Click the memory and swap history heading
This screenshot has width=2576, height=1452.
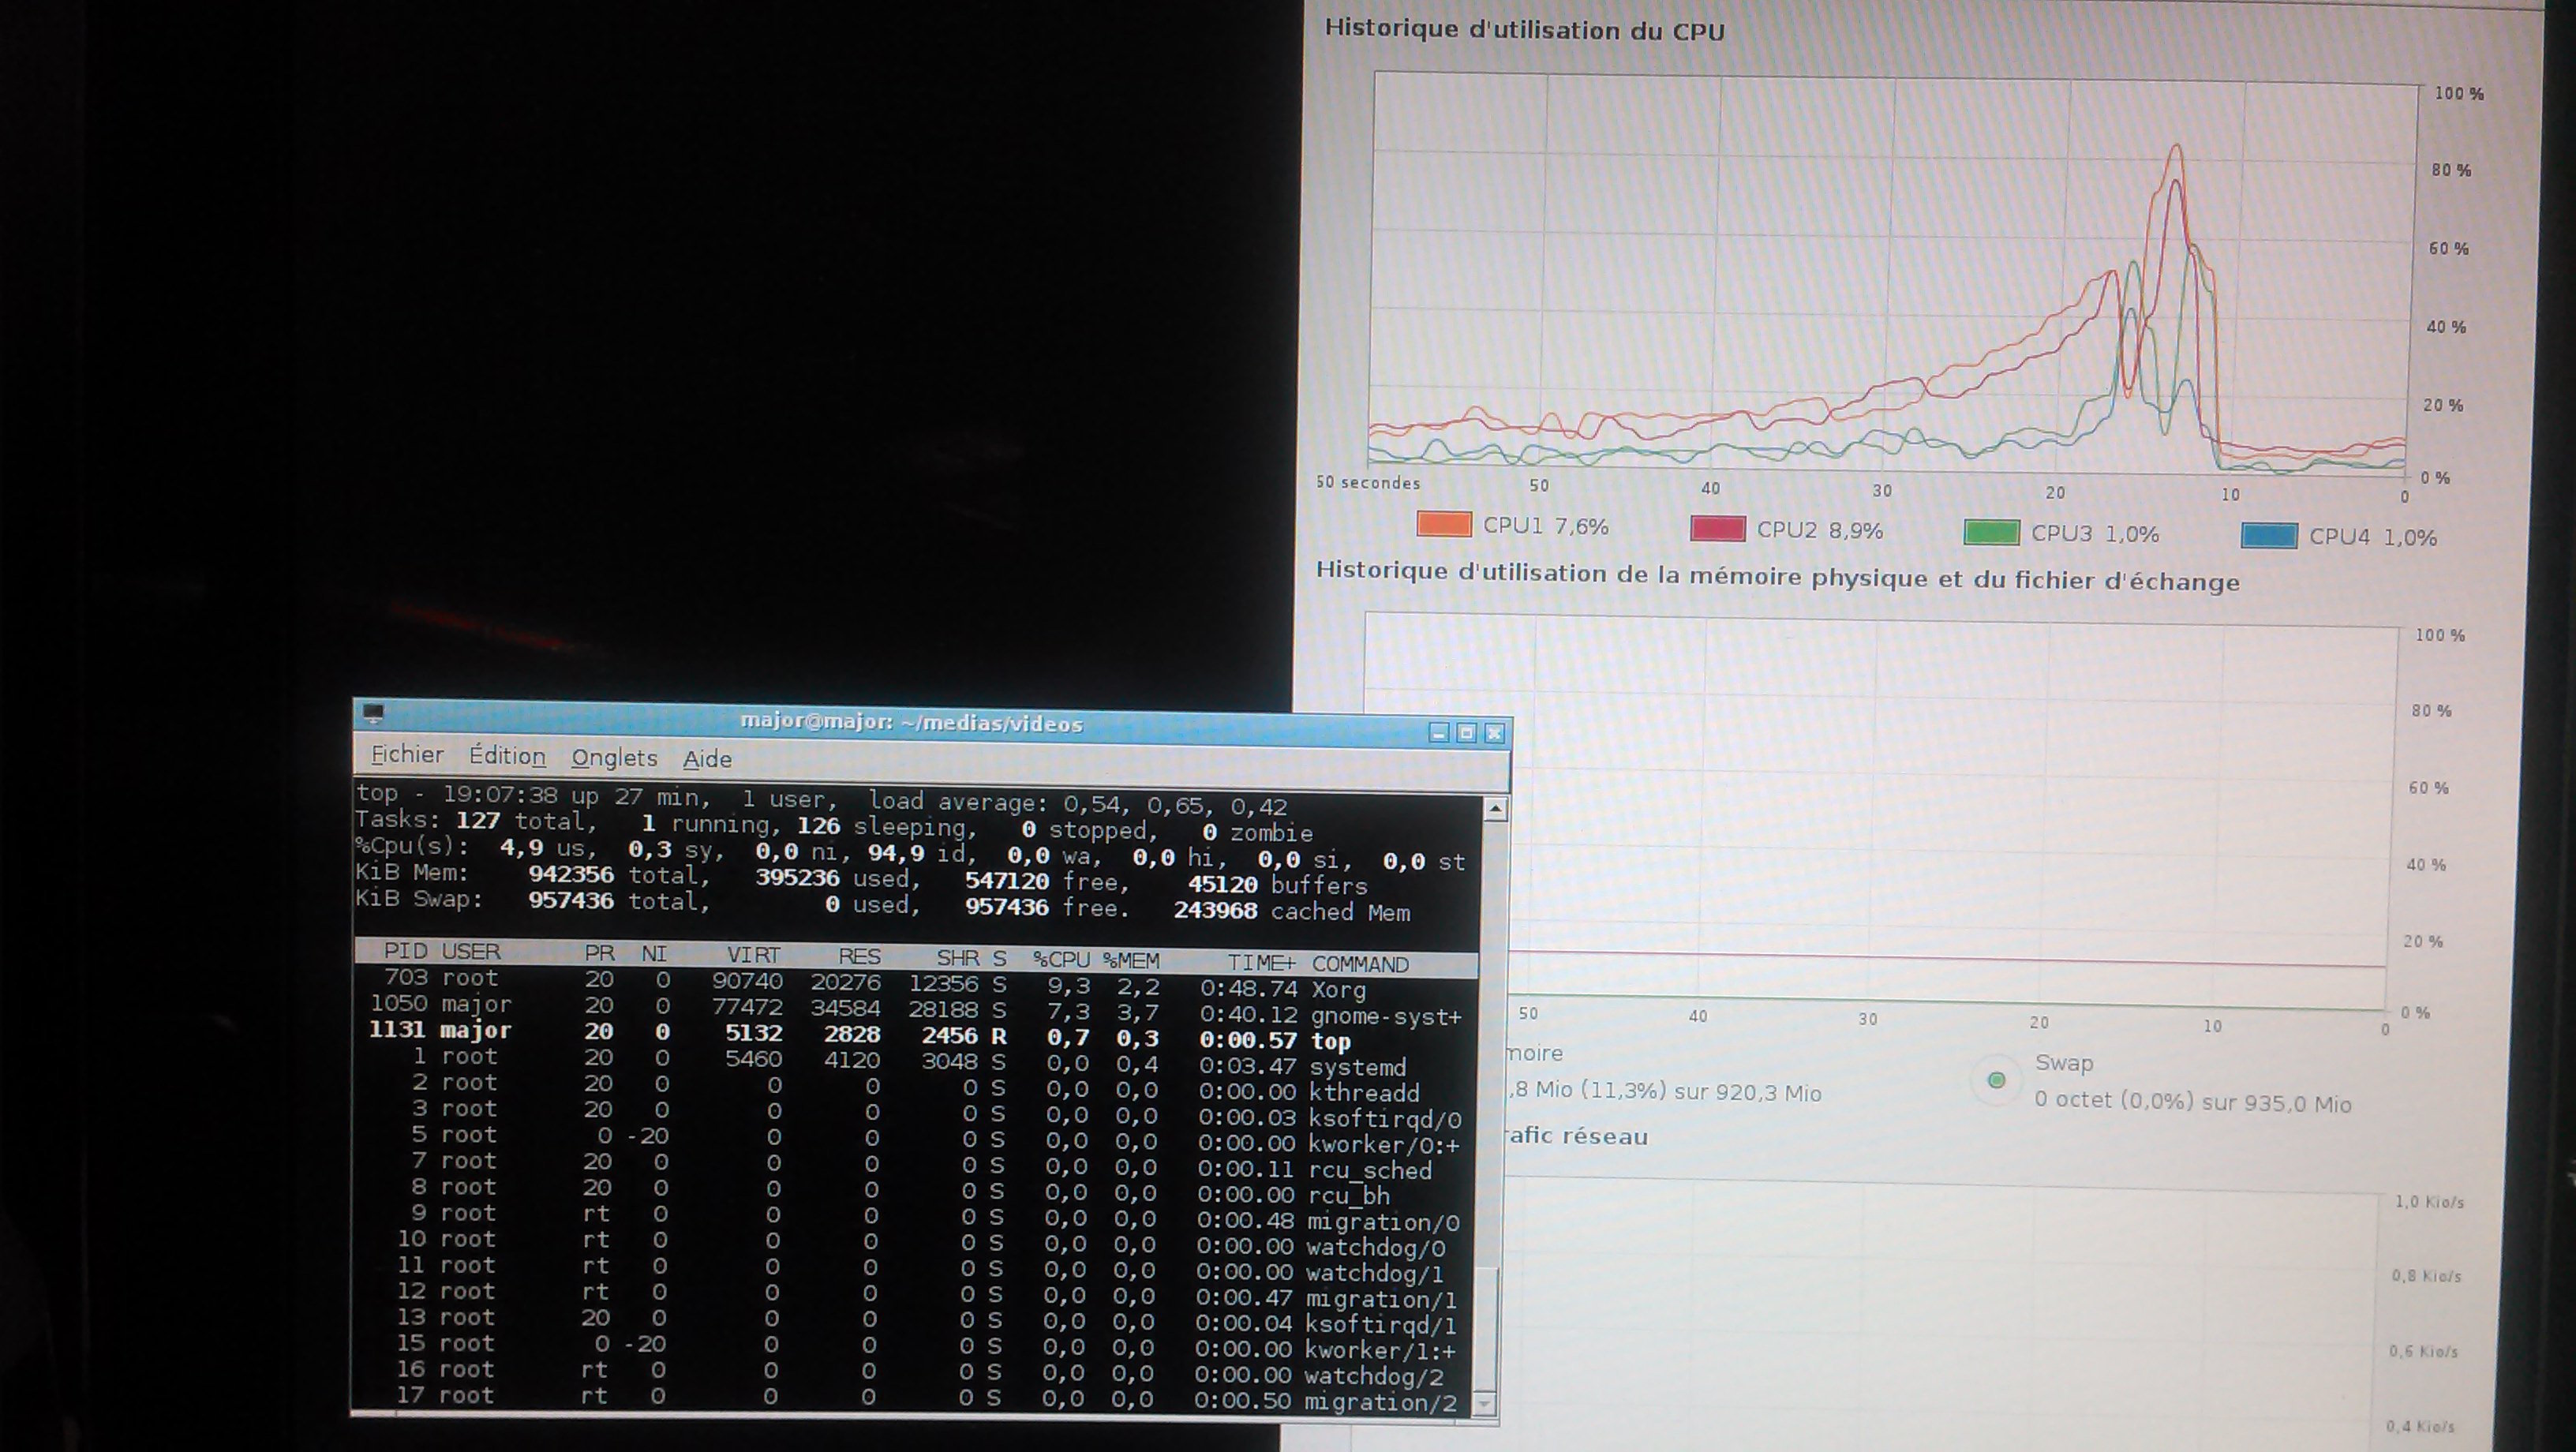(x=1777, y=576)
